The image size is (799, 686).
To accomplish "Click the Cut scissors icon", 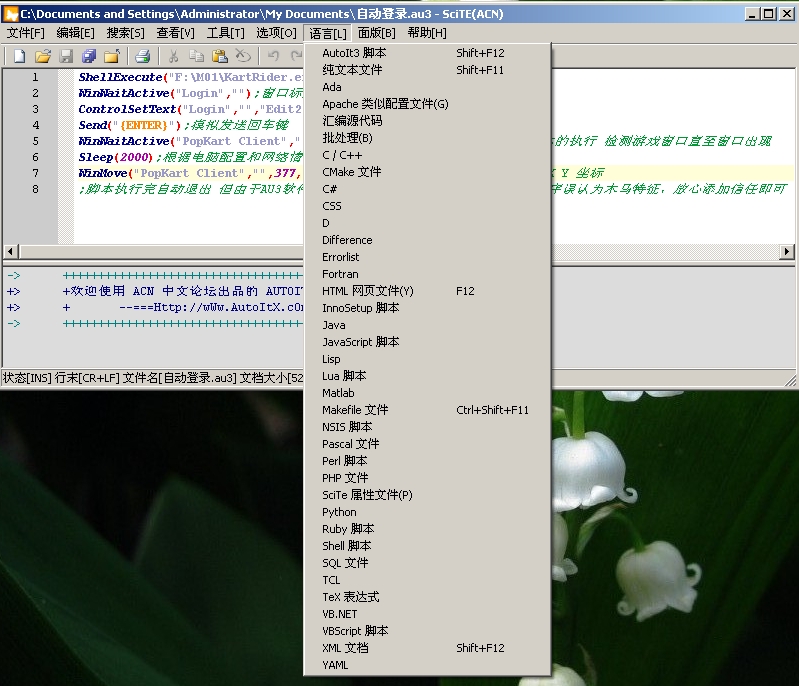I will coord(173,56).
